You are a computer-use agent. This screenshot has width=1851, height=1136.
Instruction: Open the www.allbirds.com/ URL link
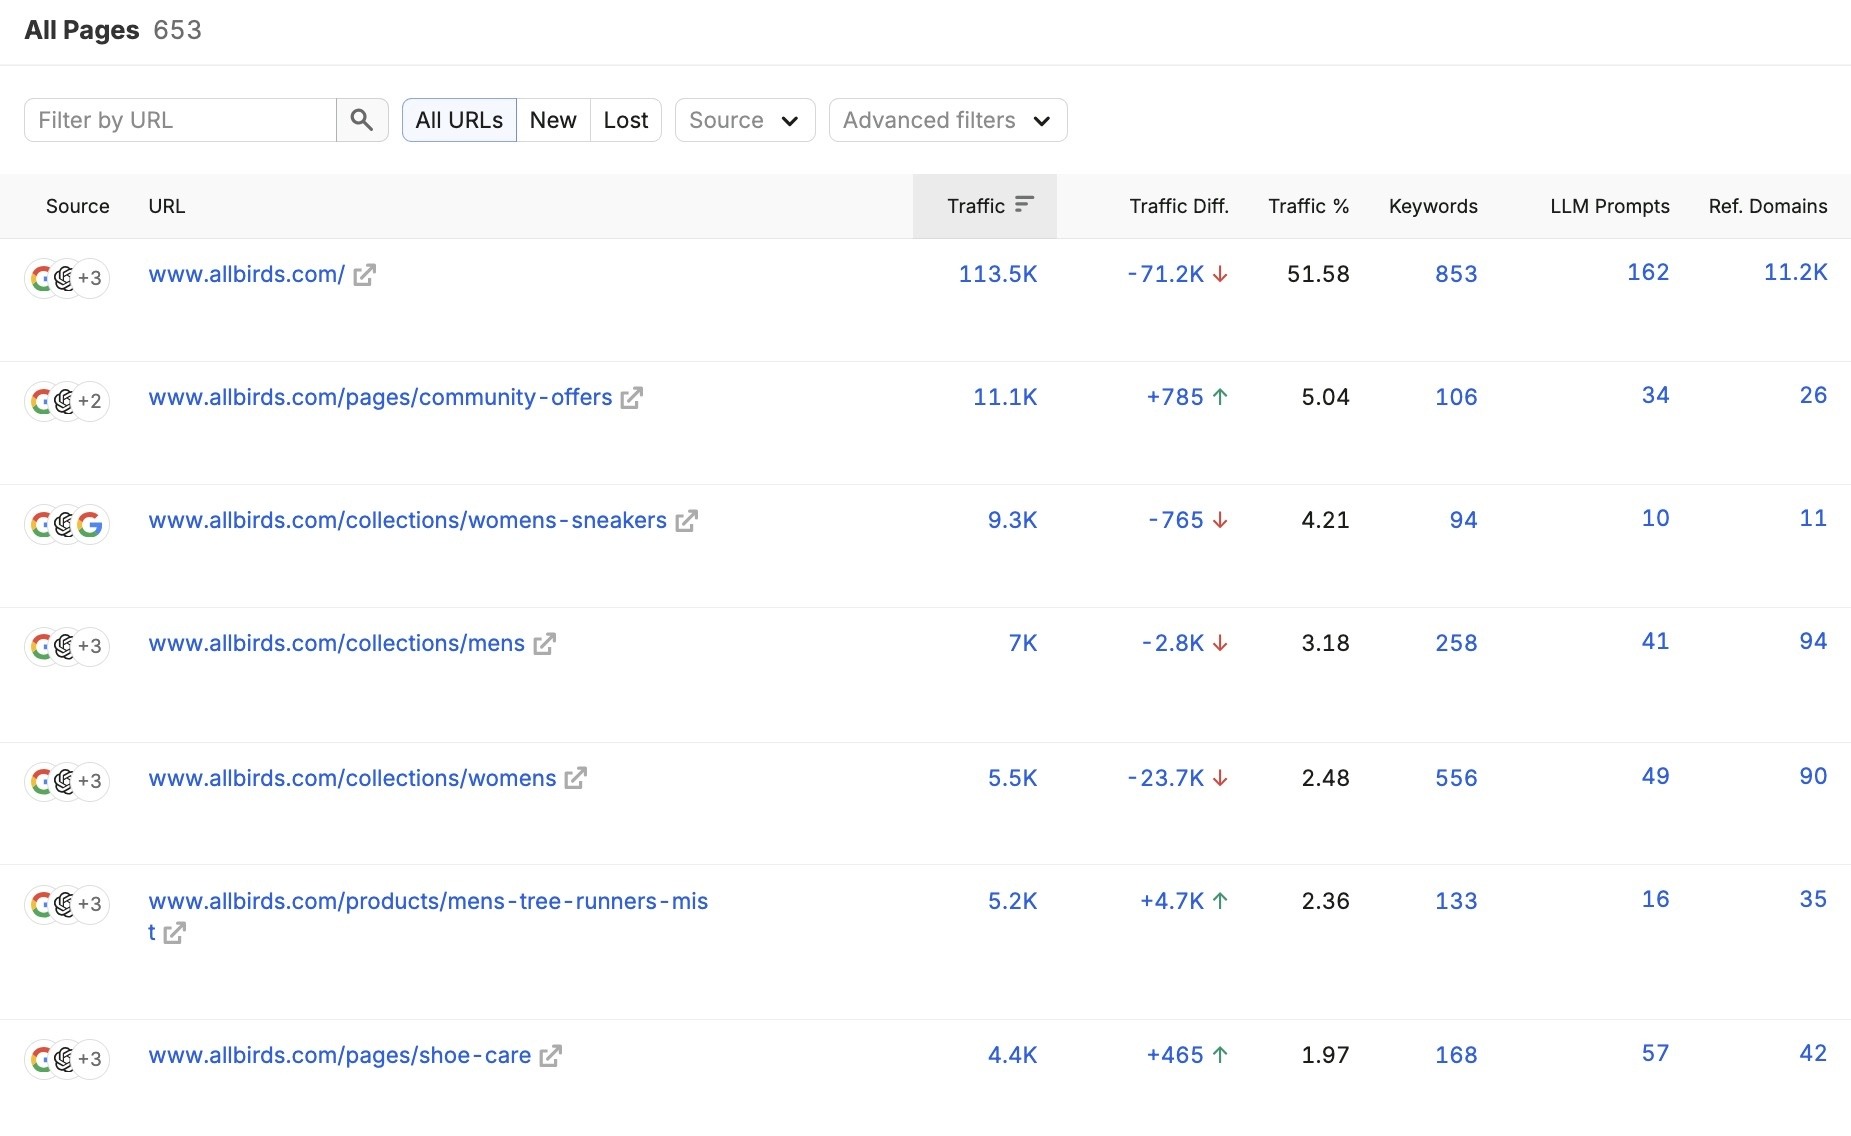[247, 274]
